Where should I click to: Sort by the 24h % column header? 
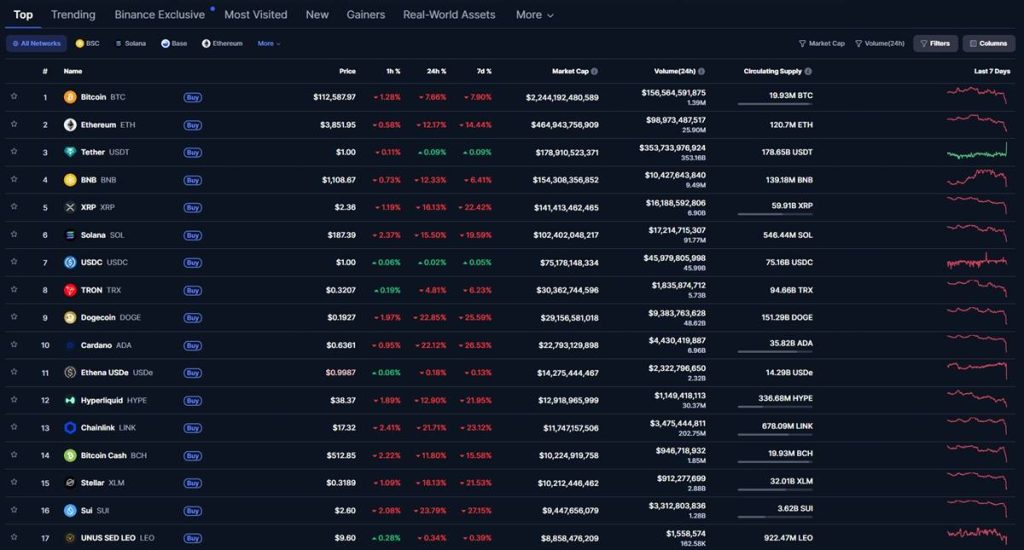pos(436,71)
